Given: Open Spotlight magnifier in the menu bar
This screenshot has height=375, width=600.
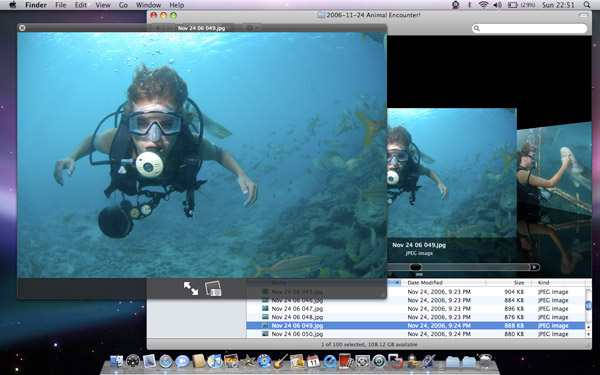Looking at the screenshot, I should point(587,5).
